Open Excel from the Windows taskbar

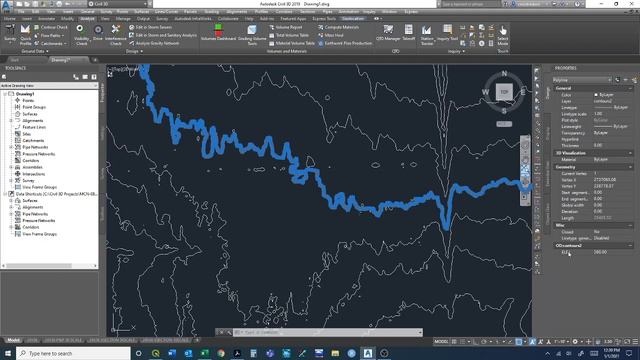[204, 353]
